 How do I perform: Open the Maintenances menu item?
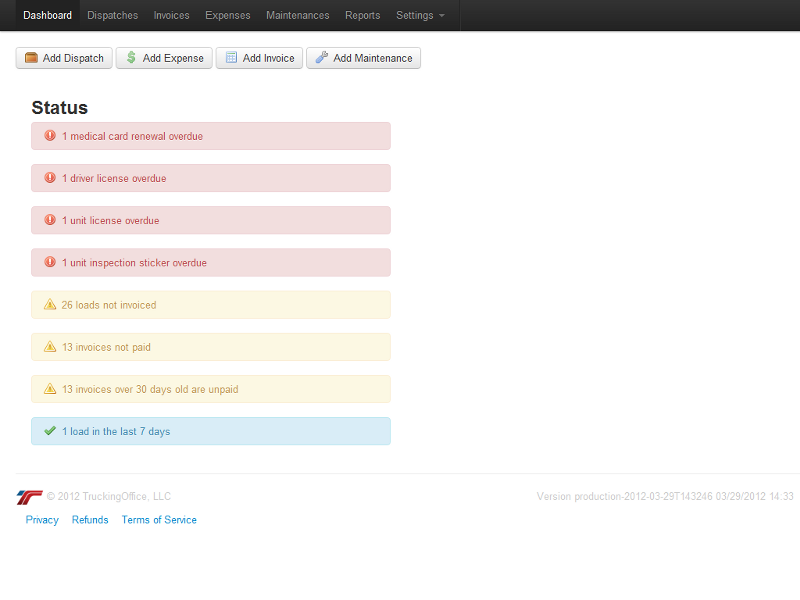pyautogui.click(x=297, y=15)
